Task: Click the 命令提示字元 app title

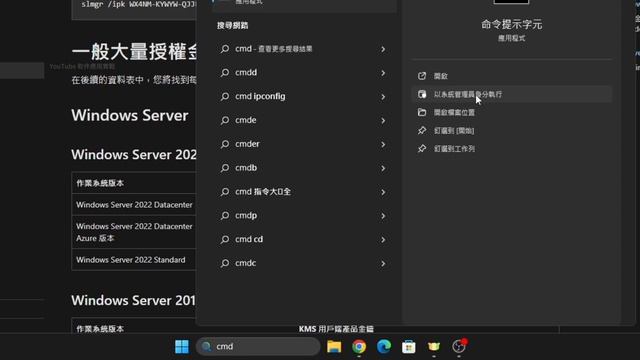Action: coord(511,24)
